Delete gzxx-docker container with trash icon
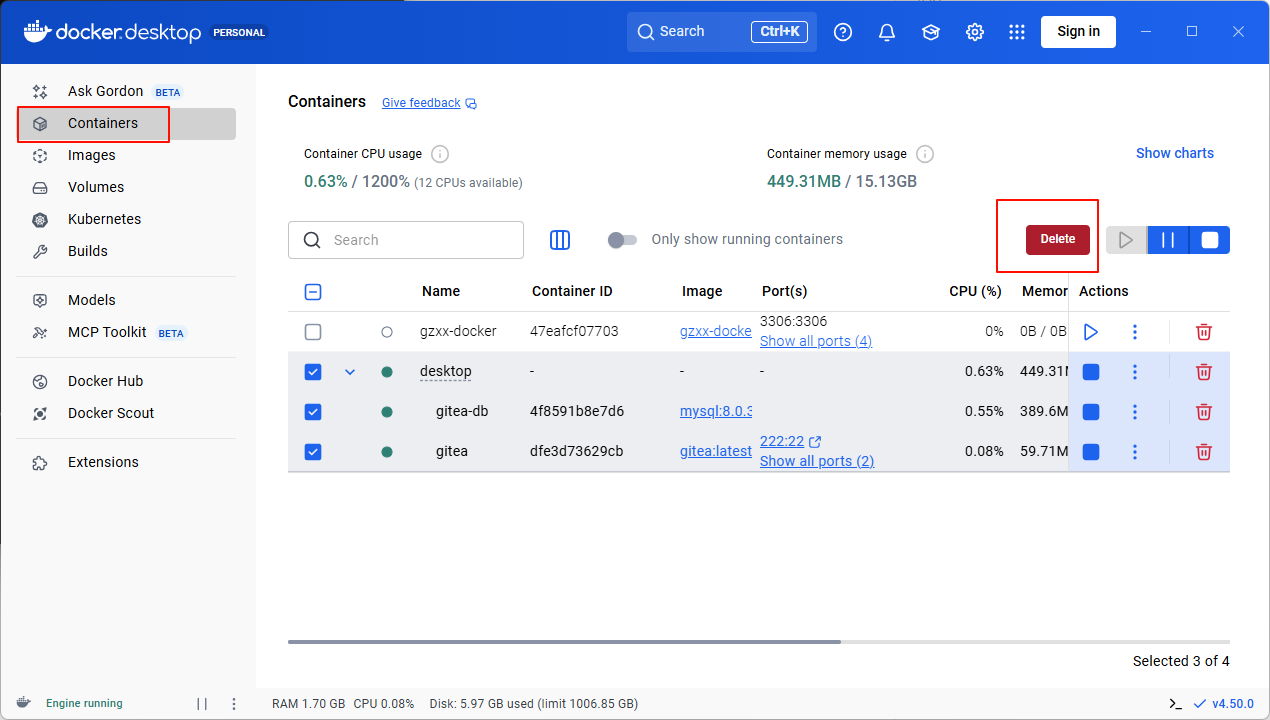The image size is (1270, 720). [x=1204, y=331]
